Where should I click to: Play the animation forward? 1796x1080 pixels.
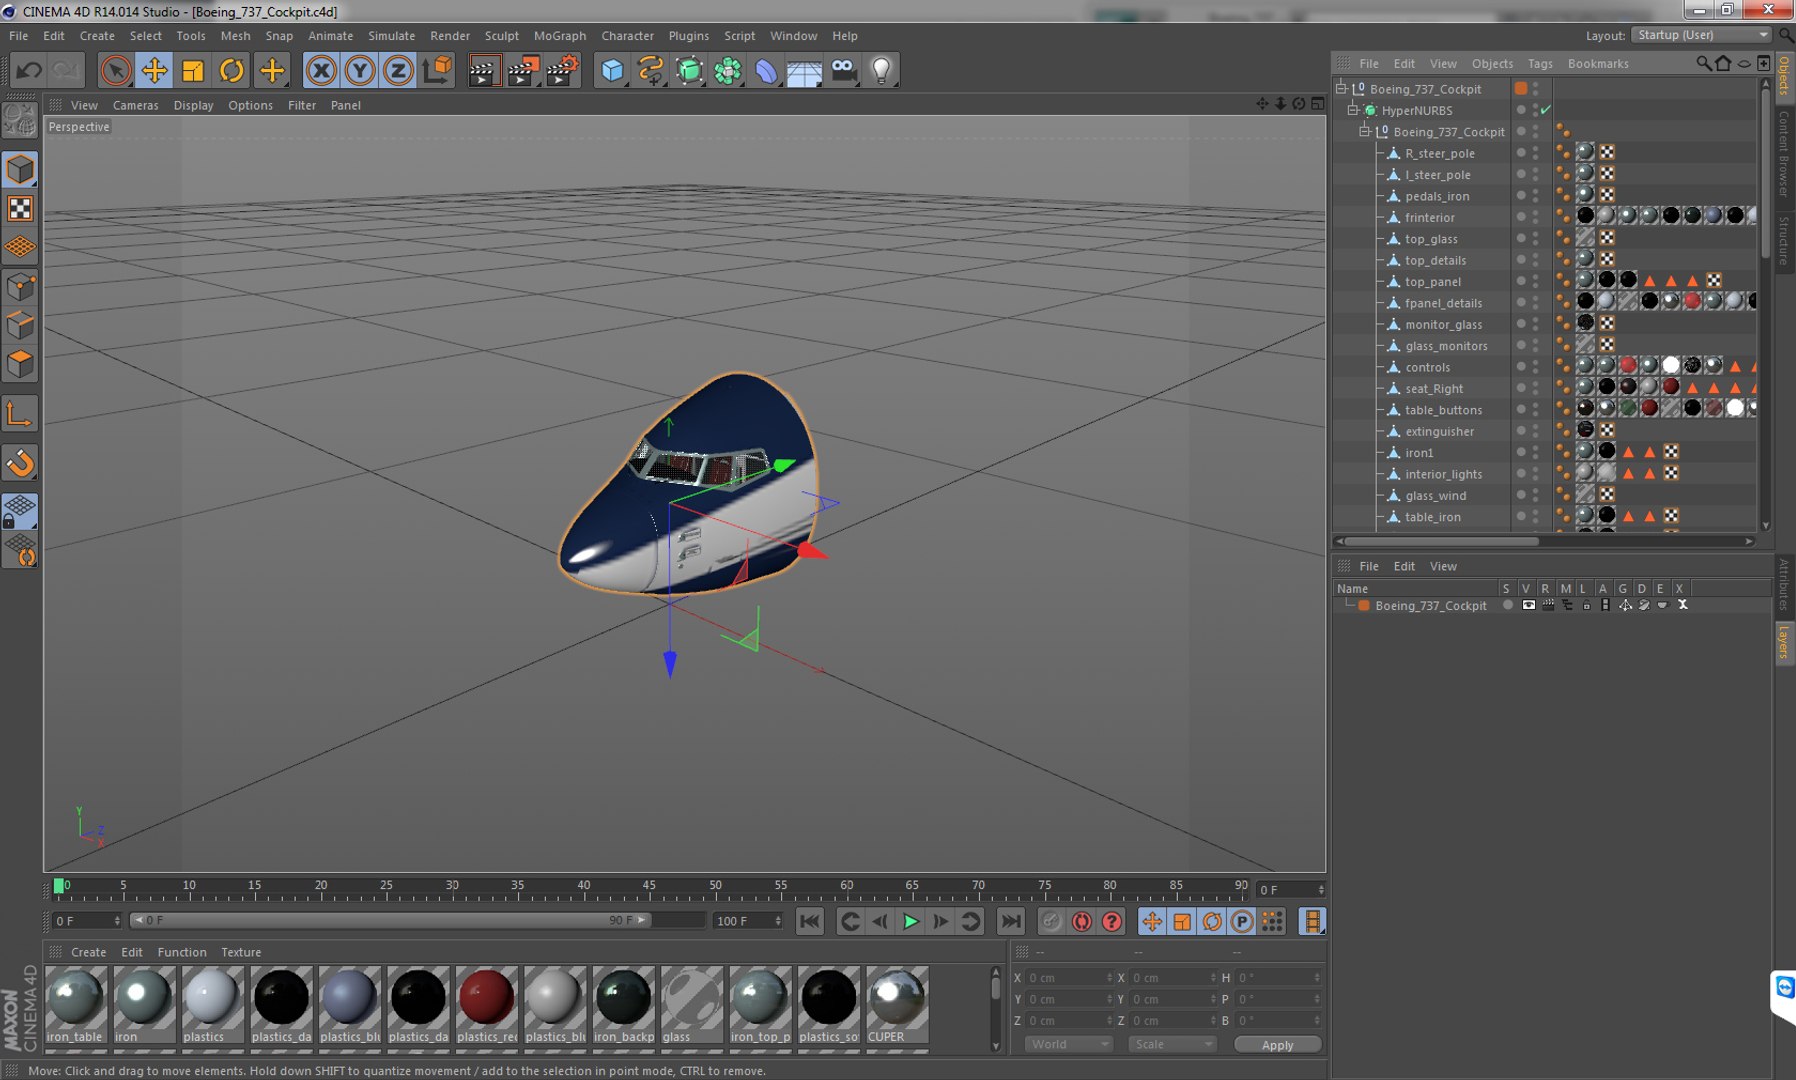(x=911, y=922)
